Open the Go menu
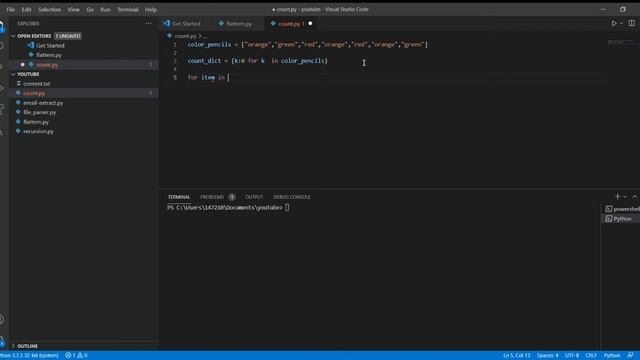The image size is (640, 360). coord(90,9)
